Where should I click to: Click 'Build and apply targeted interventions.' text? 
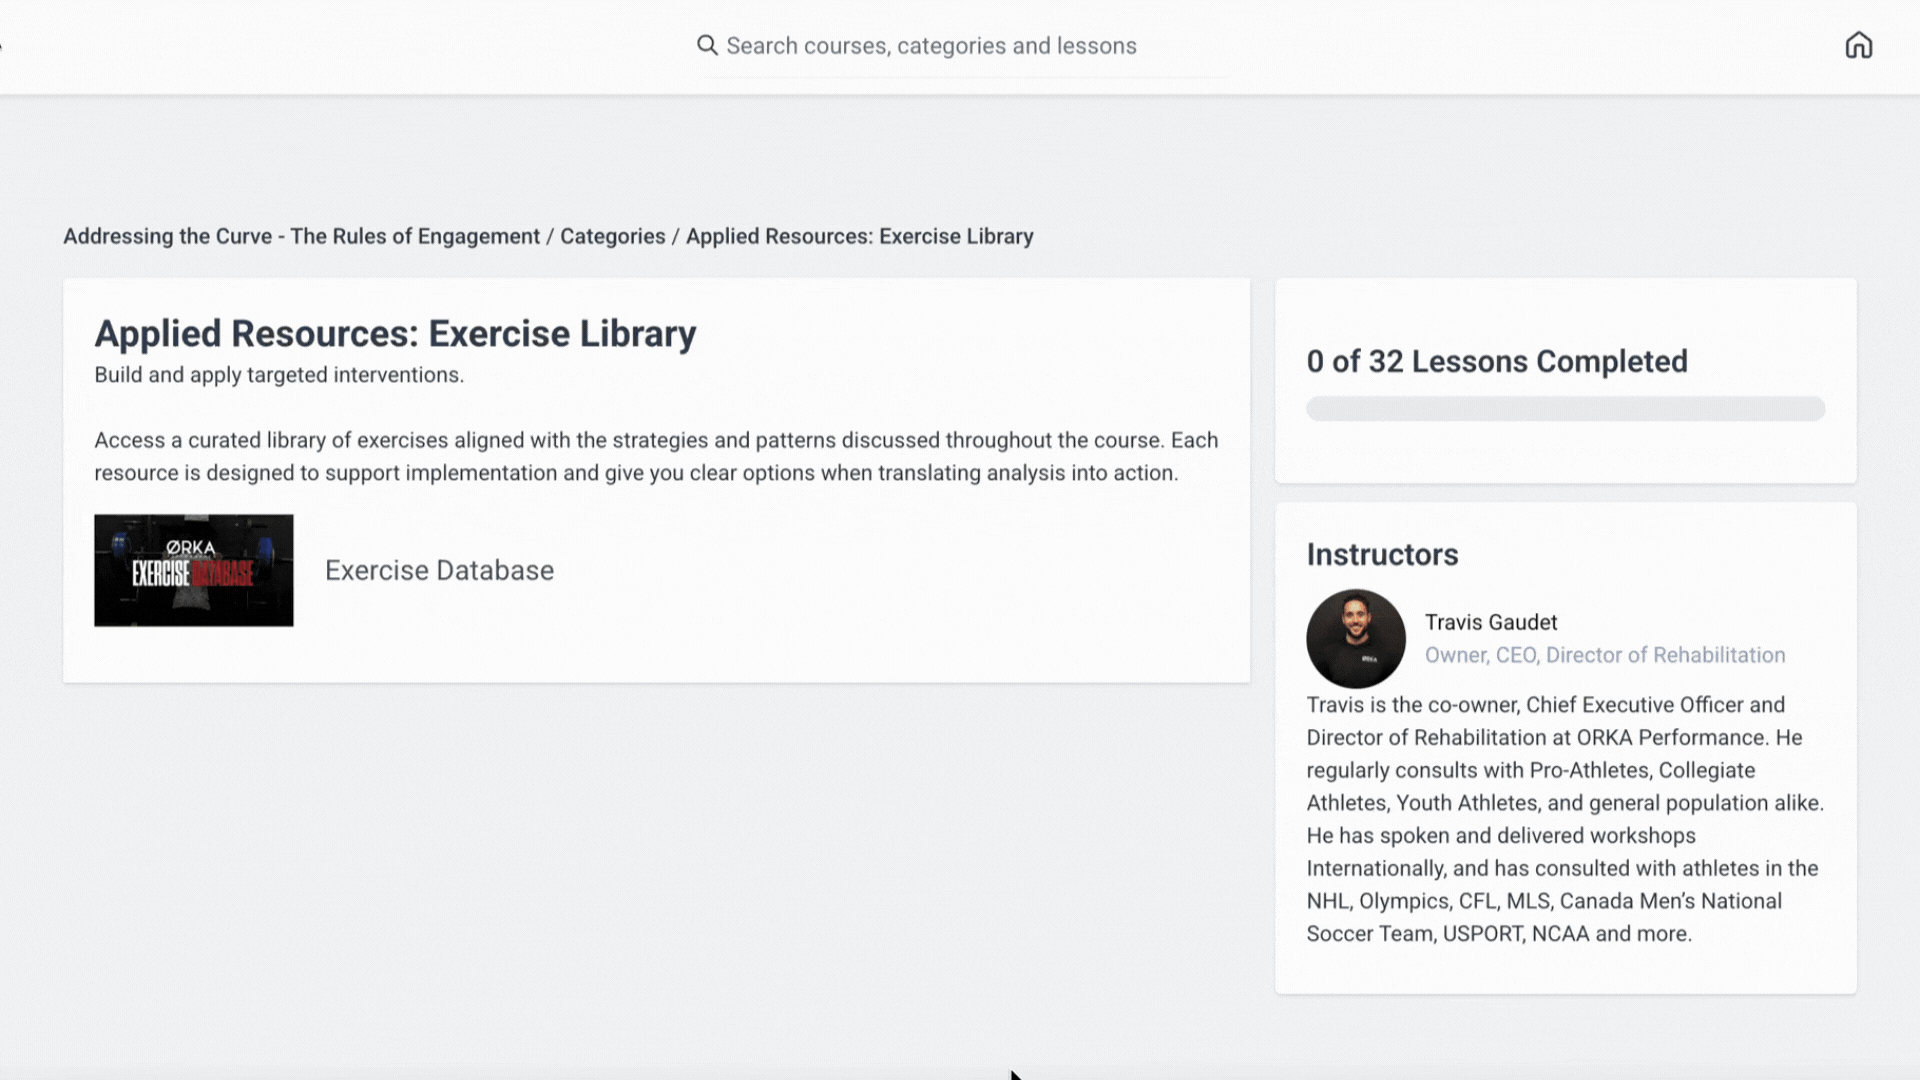(x=279, y=375)
